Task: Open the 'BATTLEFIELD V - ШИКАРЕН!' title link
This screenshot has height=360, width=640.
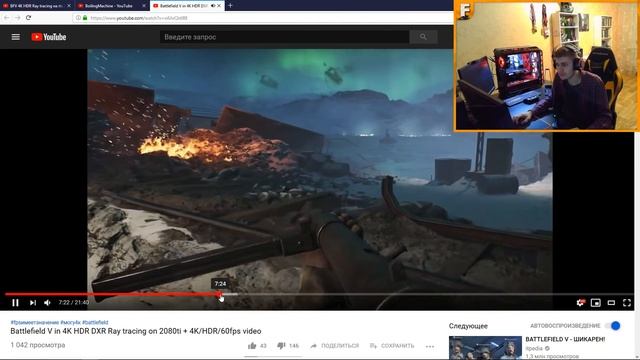Action: click(565, 339)
